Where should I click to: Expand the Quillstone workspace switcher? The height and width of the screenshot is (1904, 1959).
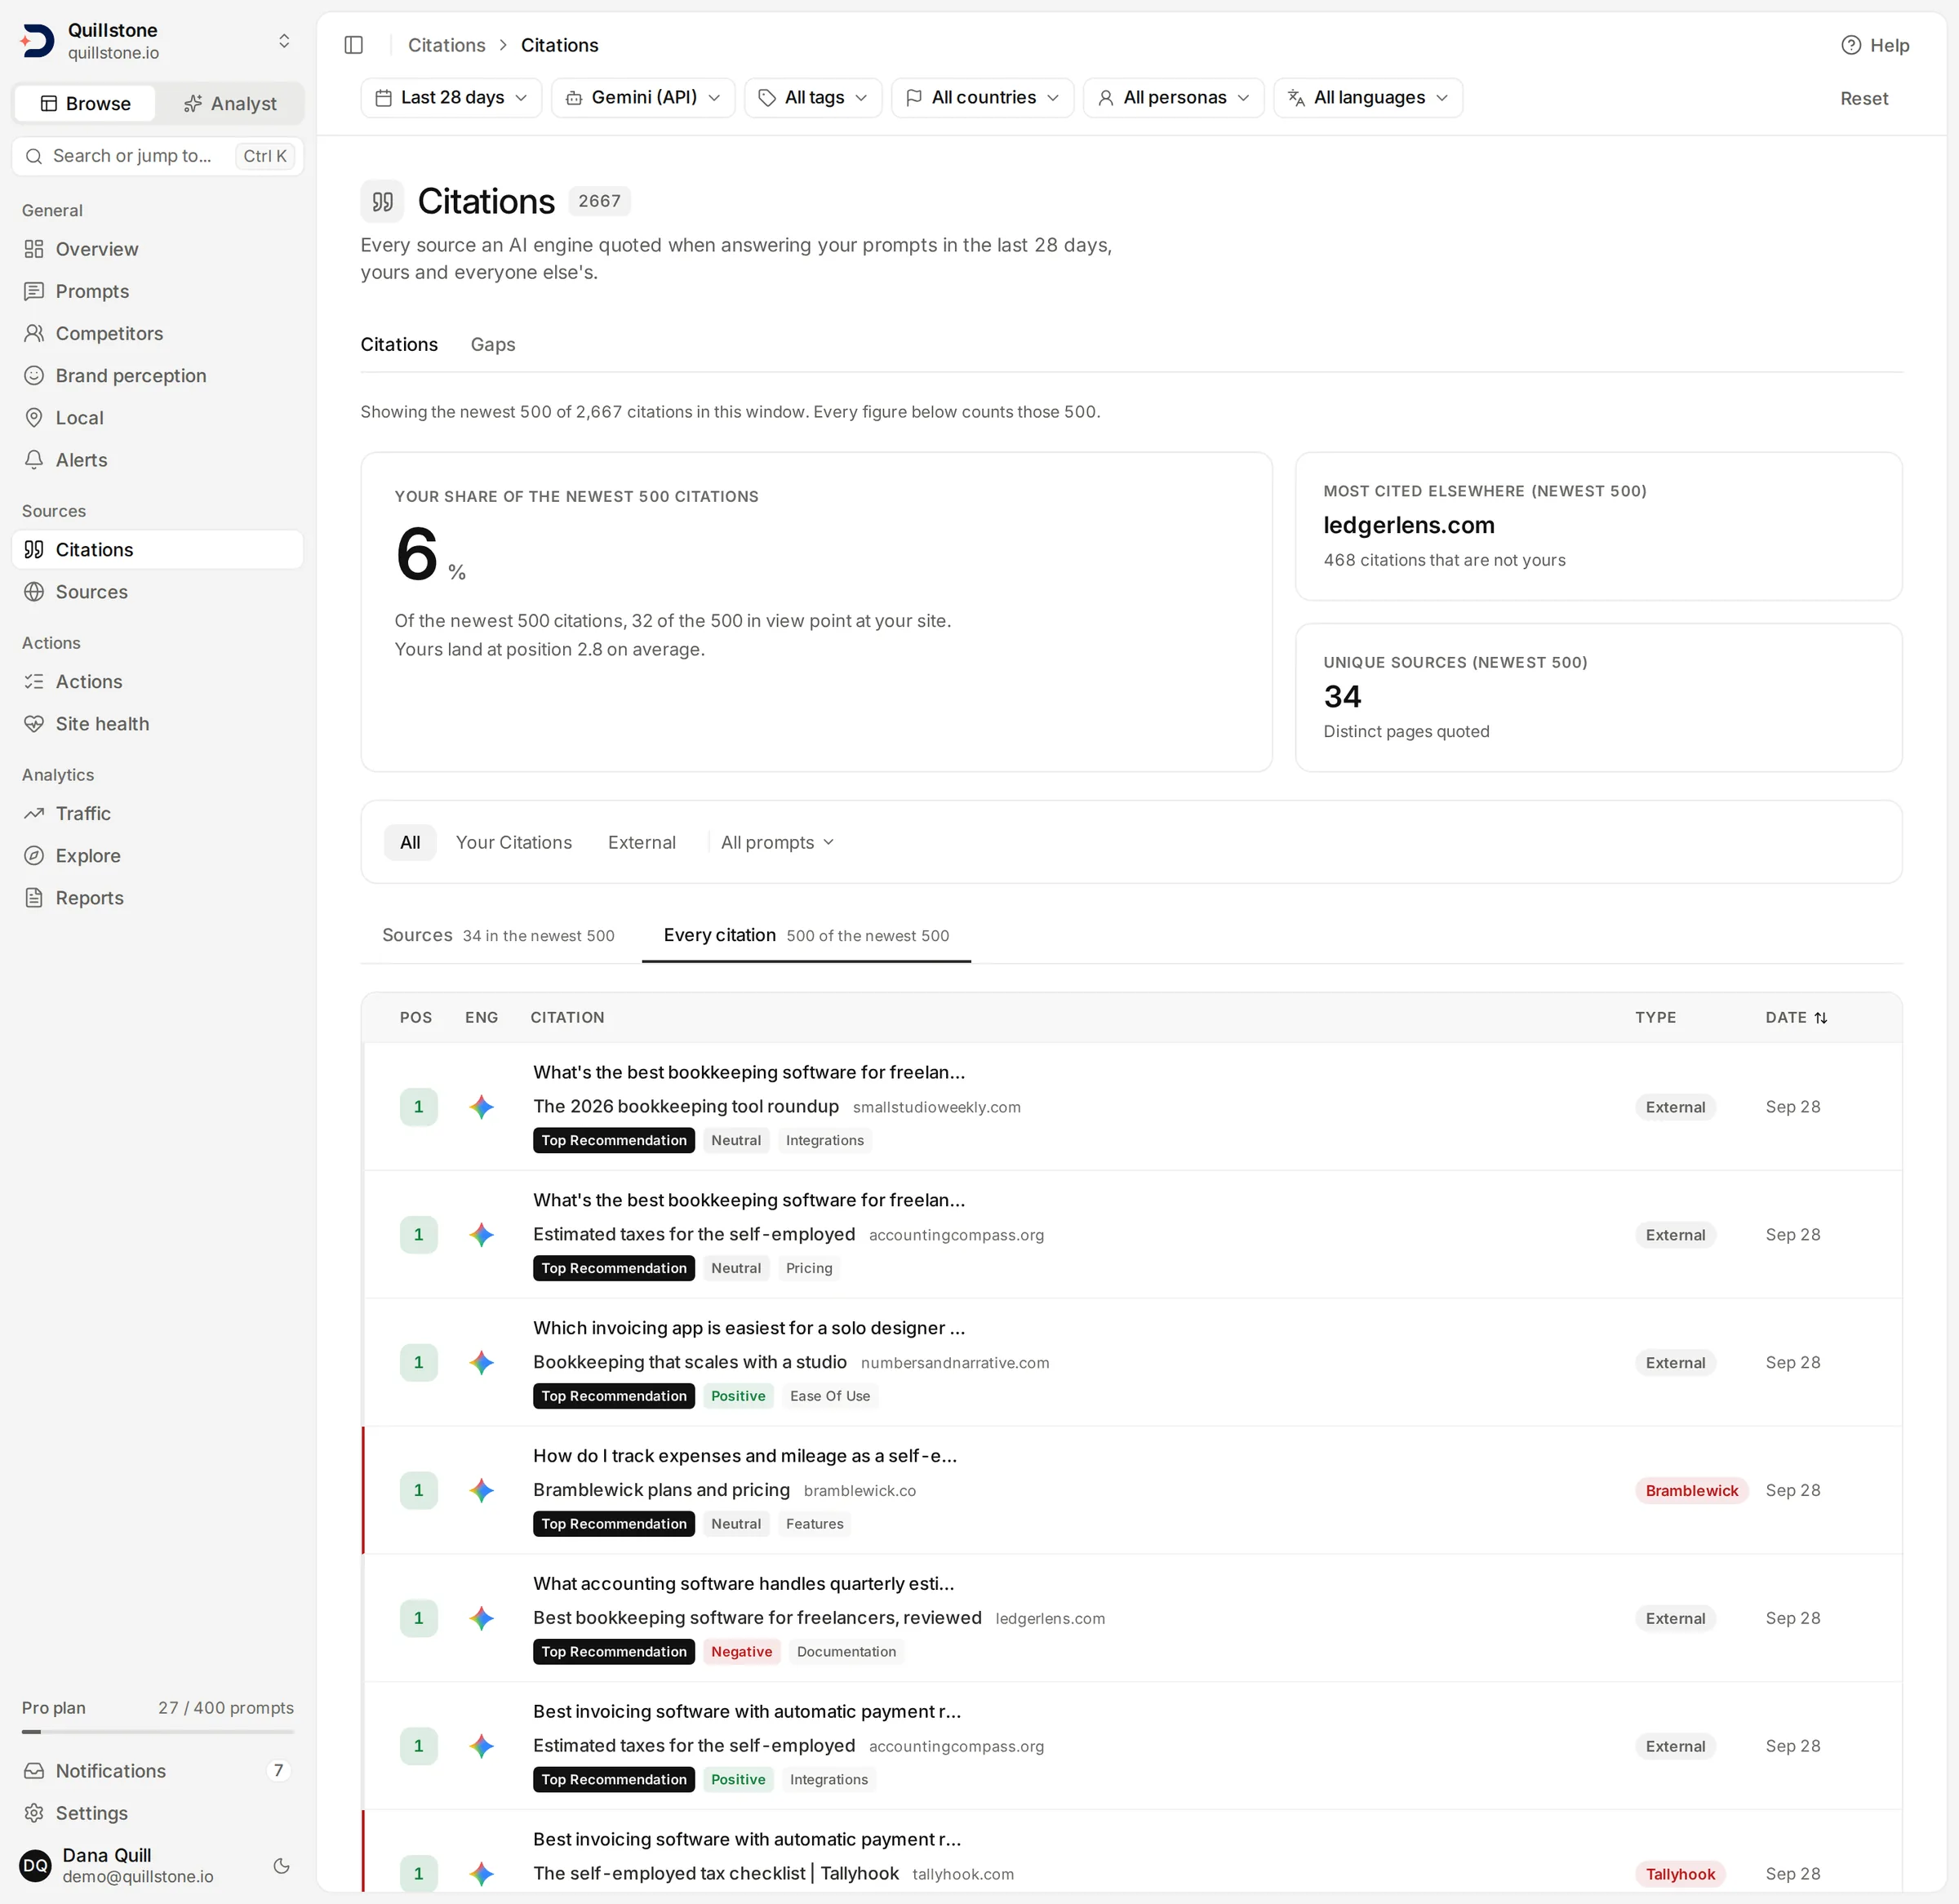point(284,41)
